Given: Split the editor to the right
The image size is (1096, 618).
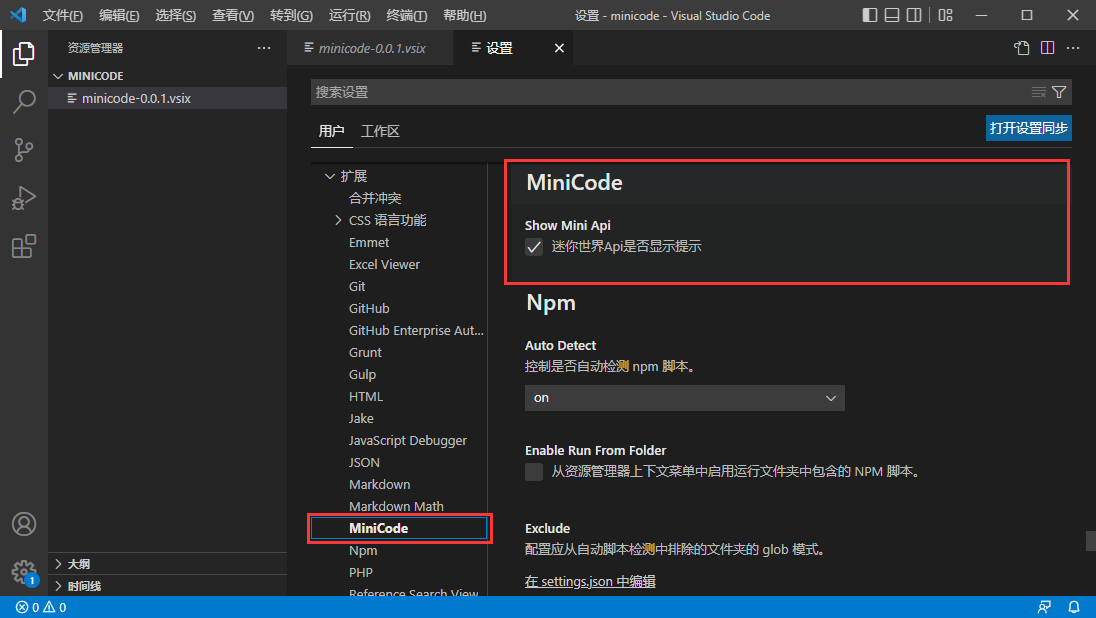Looking at the screenshot, I should point(1047,48).
